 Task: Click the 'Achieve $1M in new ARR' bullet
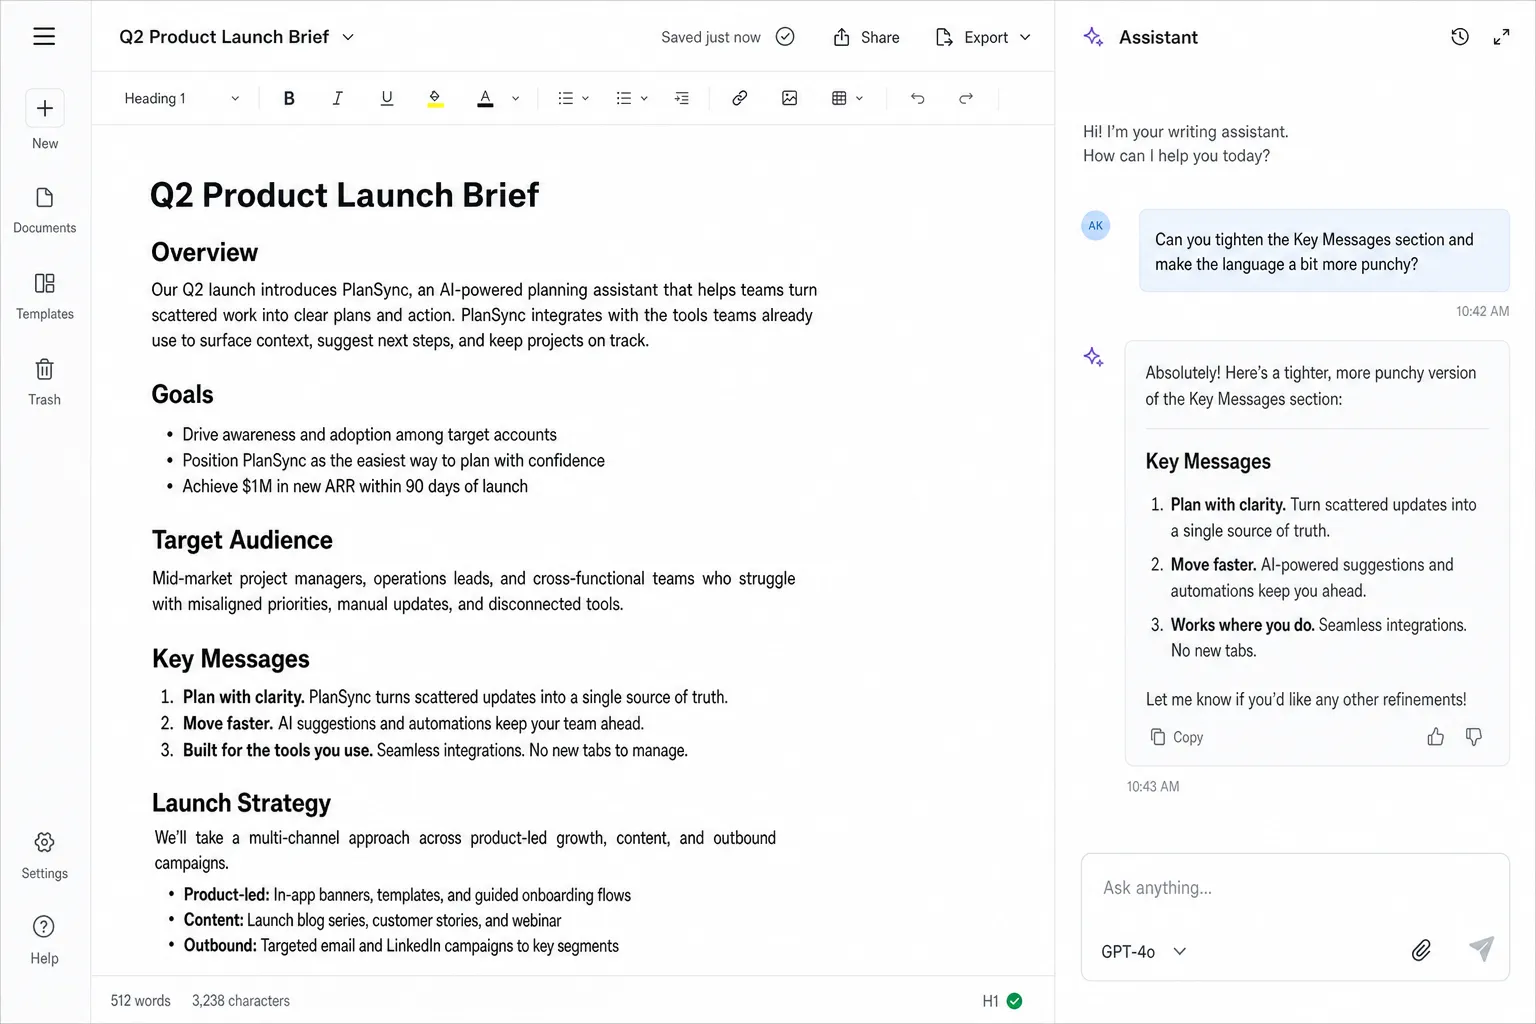(x=355, y=487)
